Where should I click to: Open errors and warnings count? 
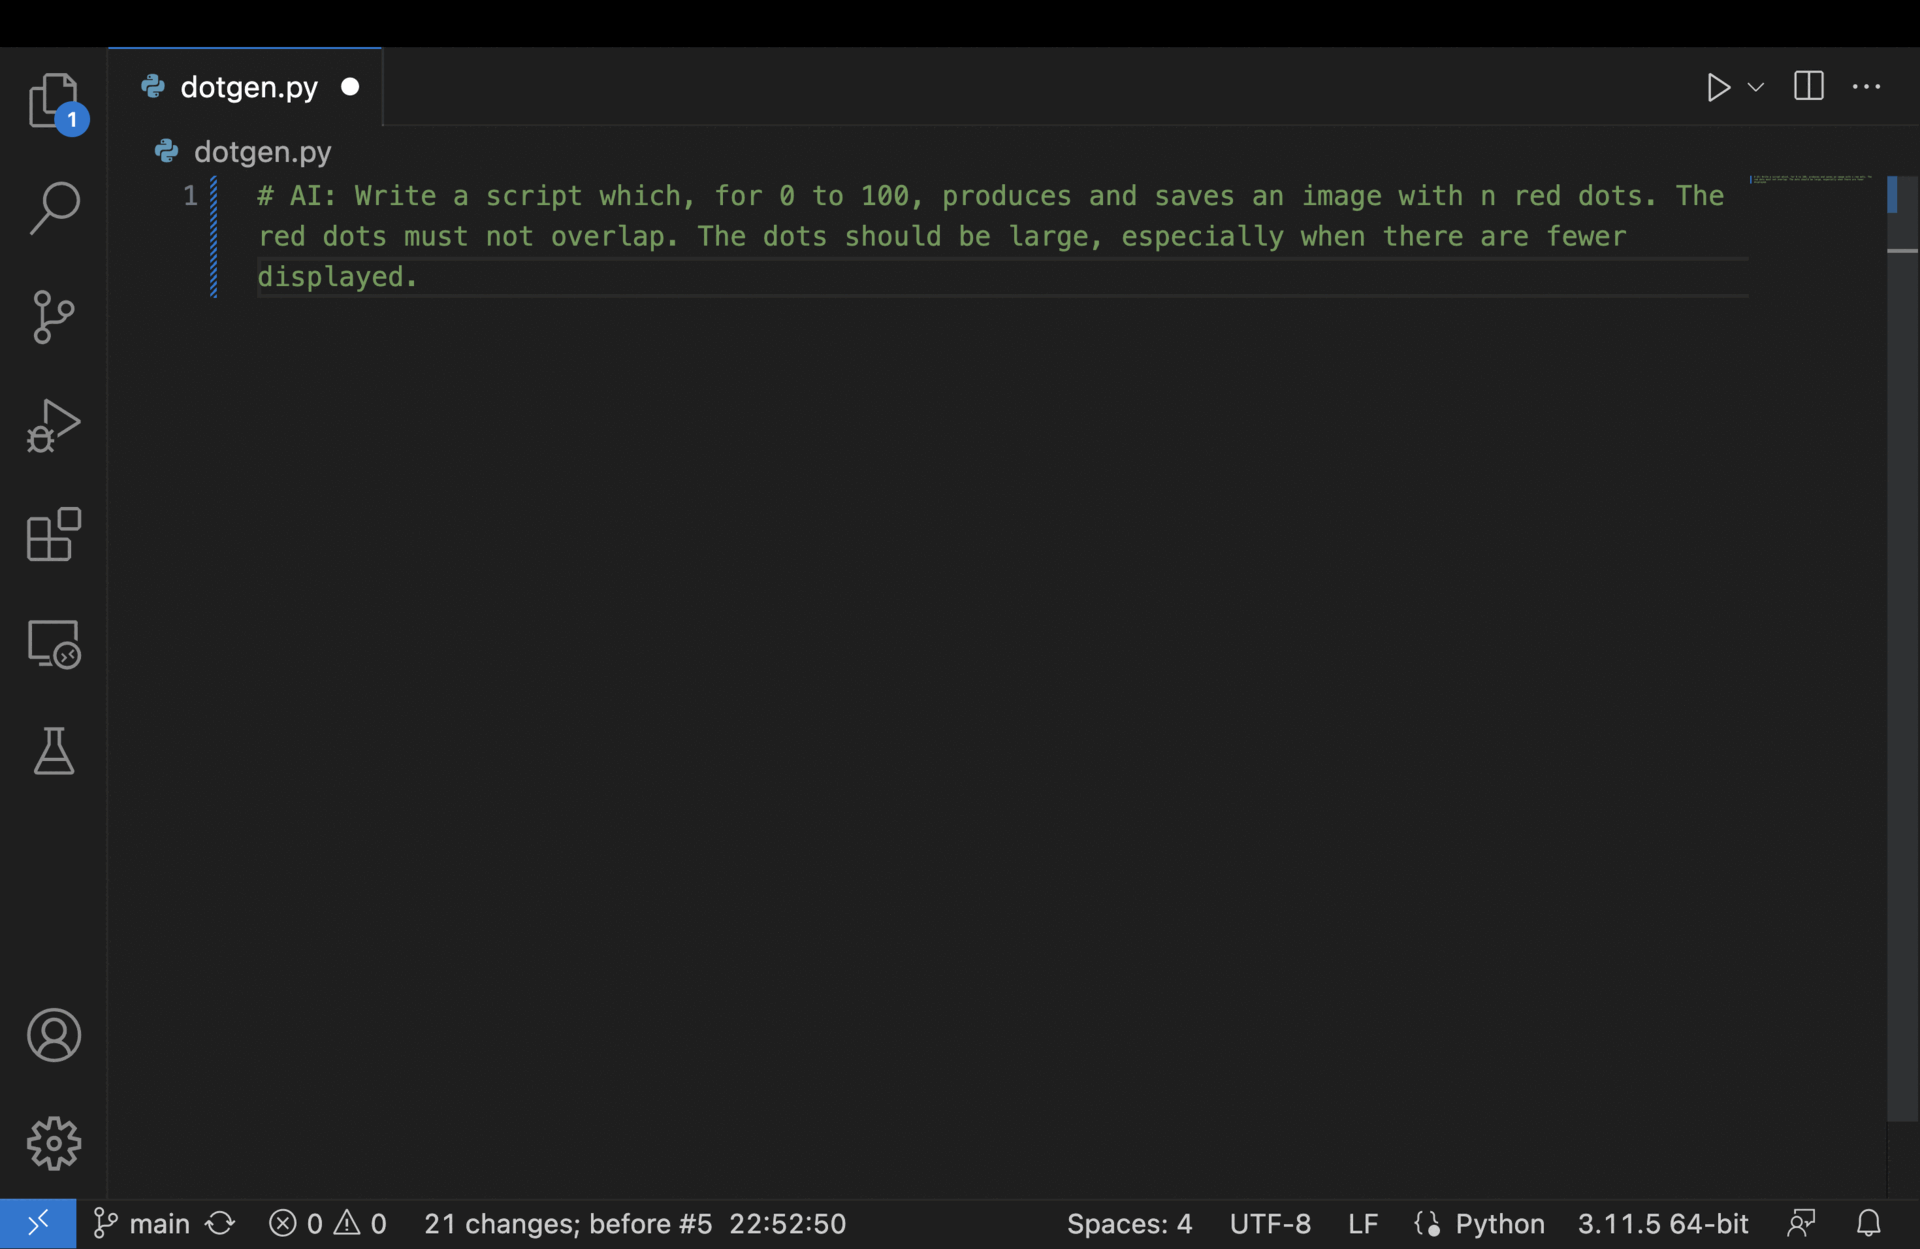[328, 1224]
